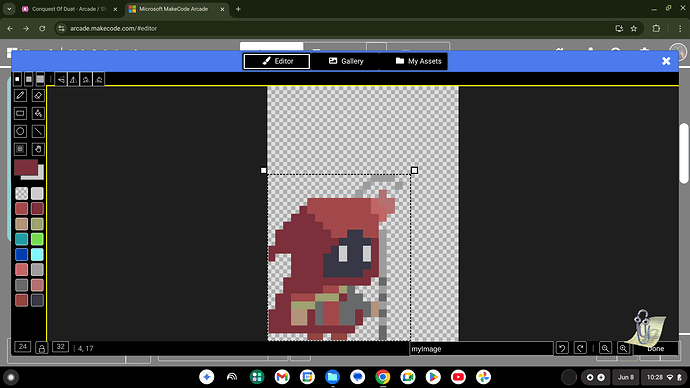Edit the canvas height field showing 32
Viewport: 690px width, 388px height.
coord(61,347)
